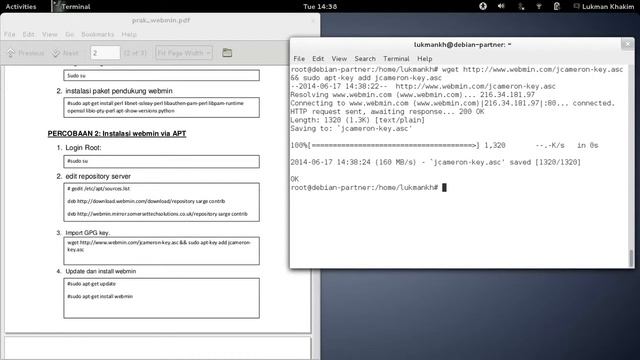Open the Lukman Khakim user menu
This screenshot has width=640, height=360.
click(608, 7)
